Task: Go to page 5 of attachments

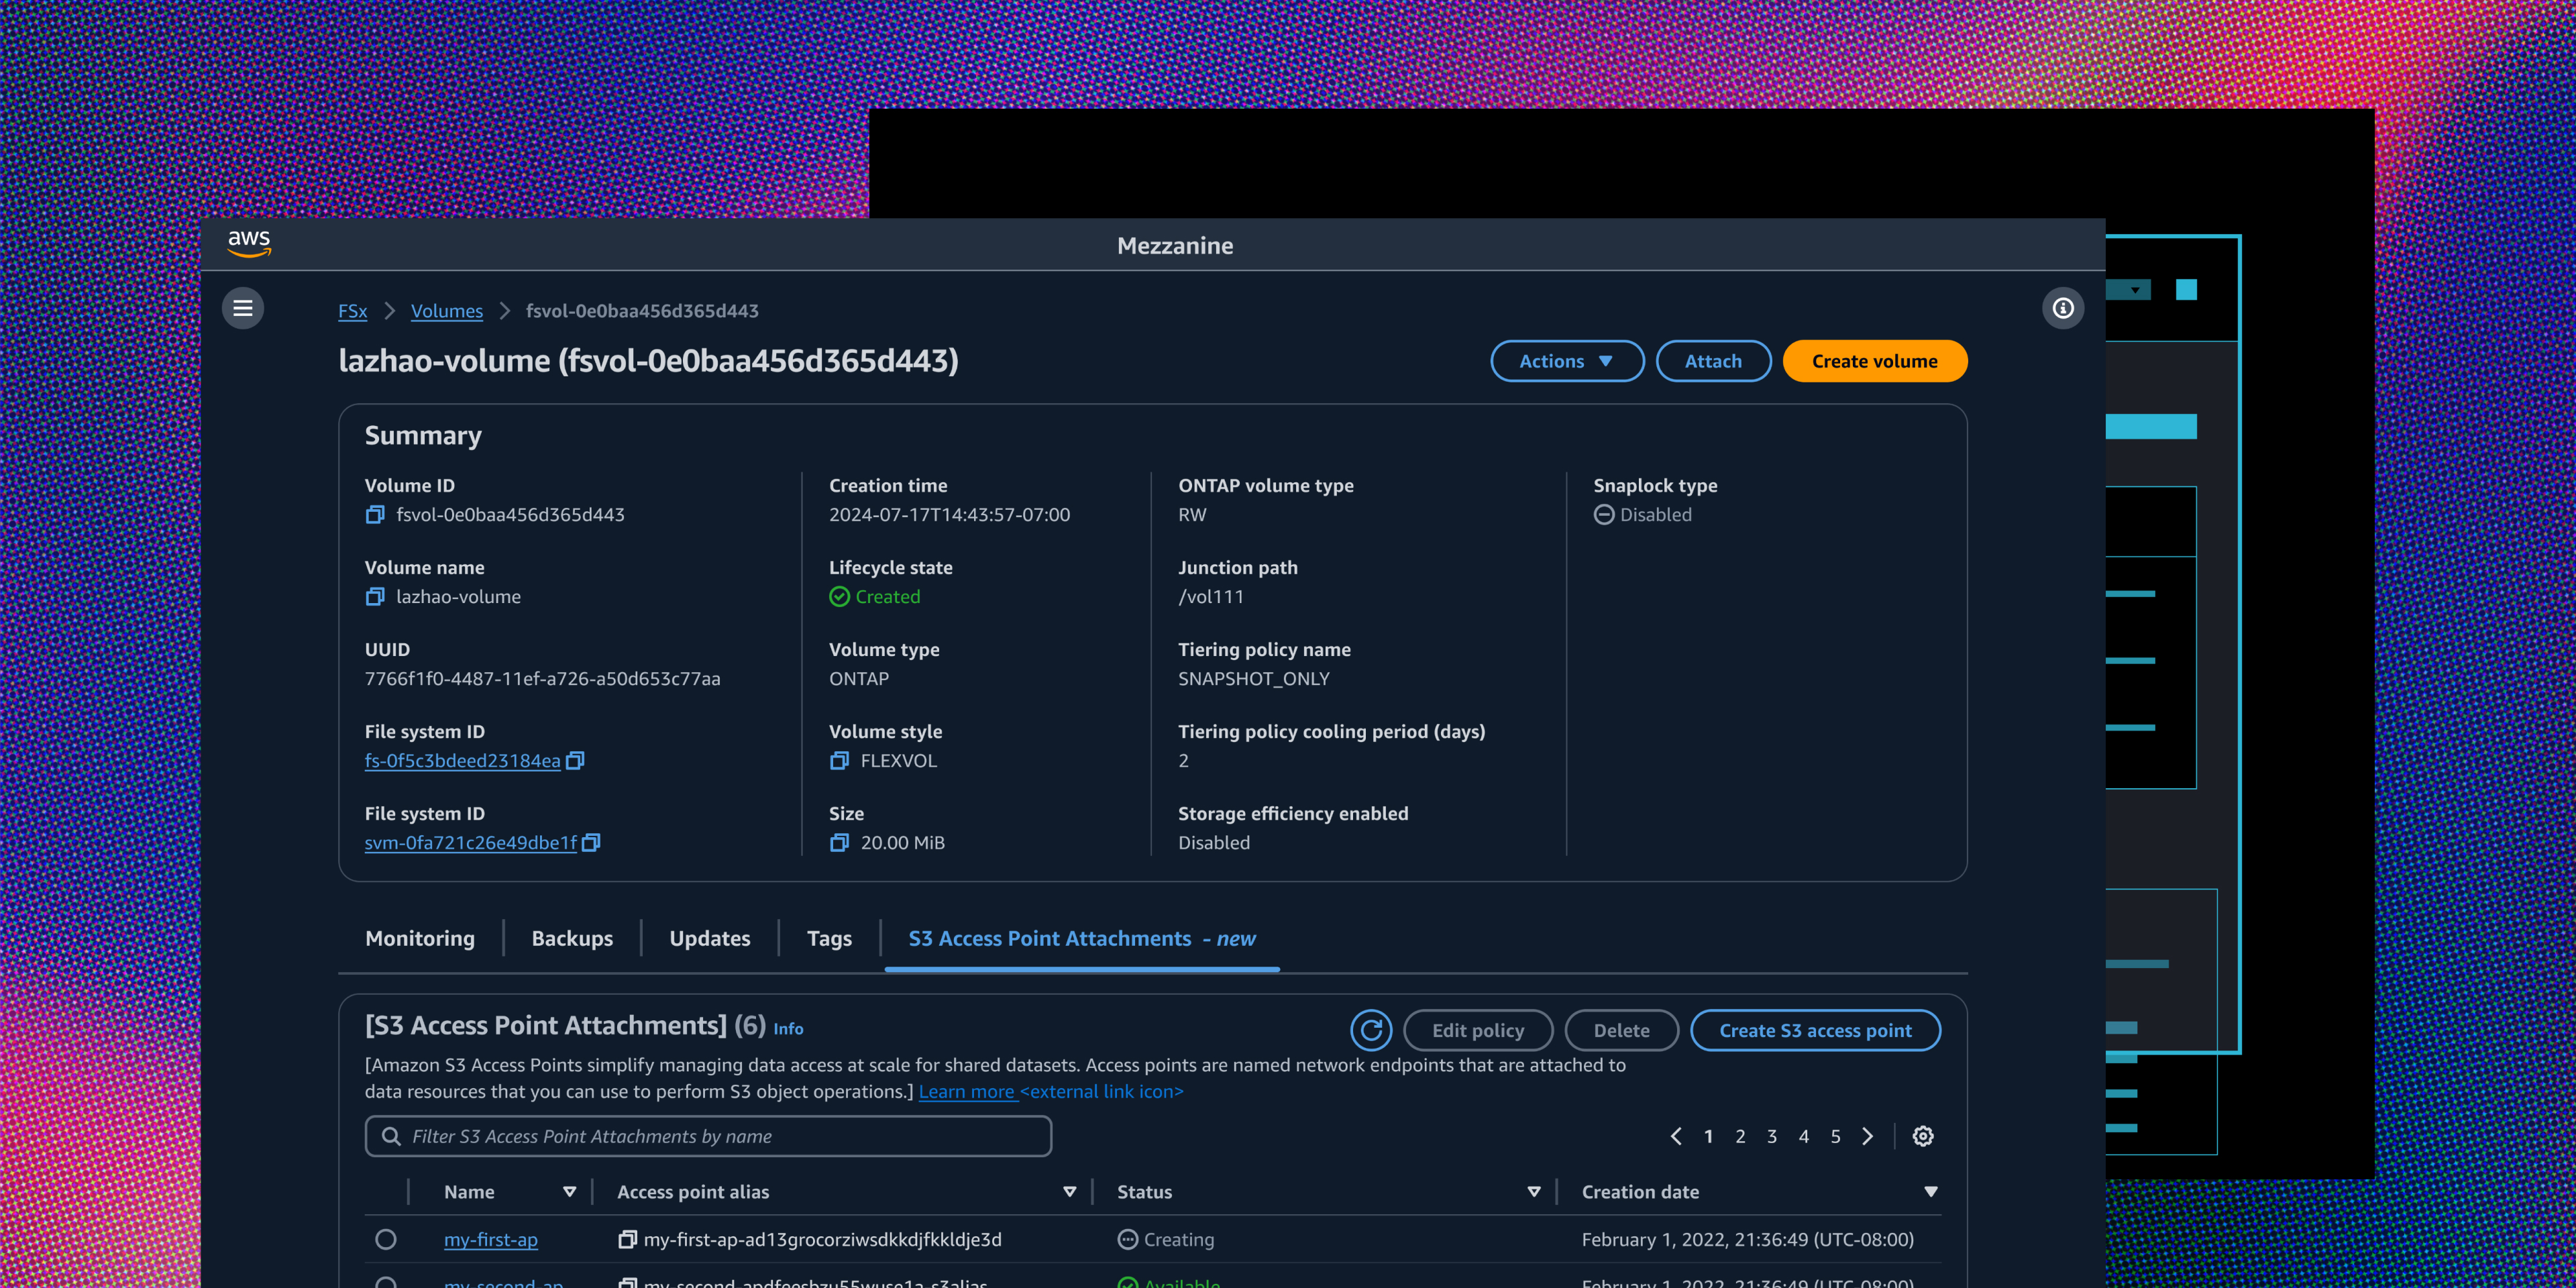Action: click(x=1835, y=1136)
